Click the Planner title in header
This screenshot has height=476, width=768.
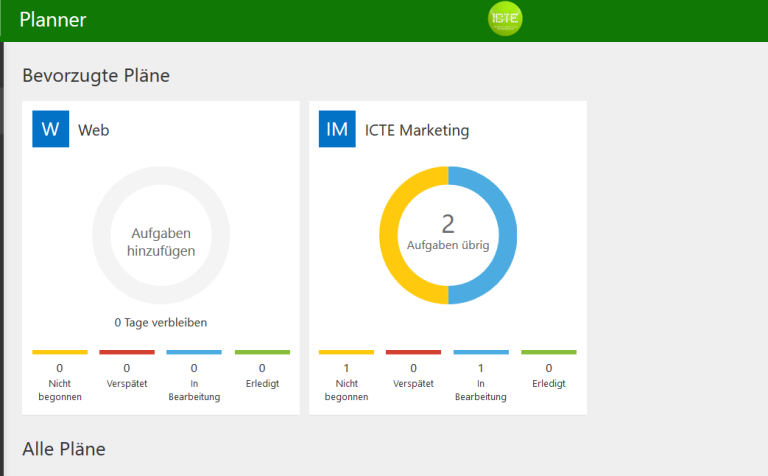click(53, 20)
